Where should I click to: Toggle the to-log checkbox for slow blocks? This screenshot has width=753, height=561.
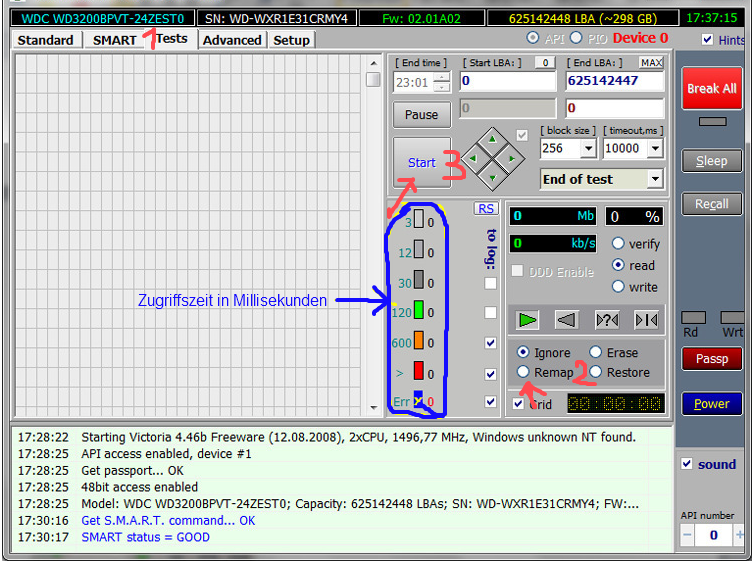490,374
